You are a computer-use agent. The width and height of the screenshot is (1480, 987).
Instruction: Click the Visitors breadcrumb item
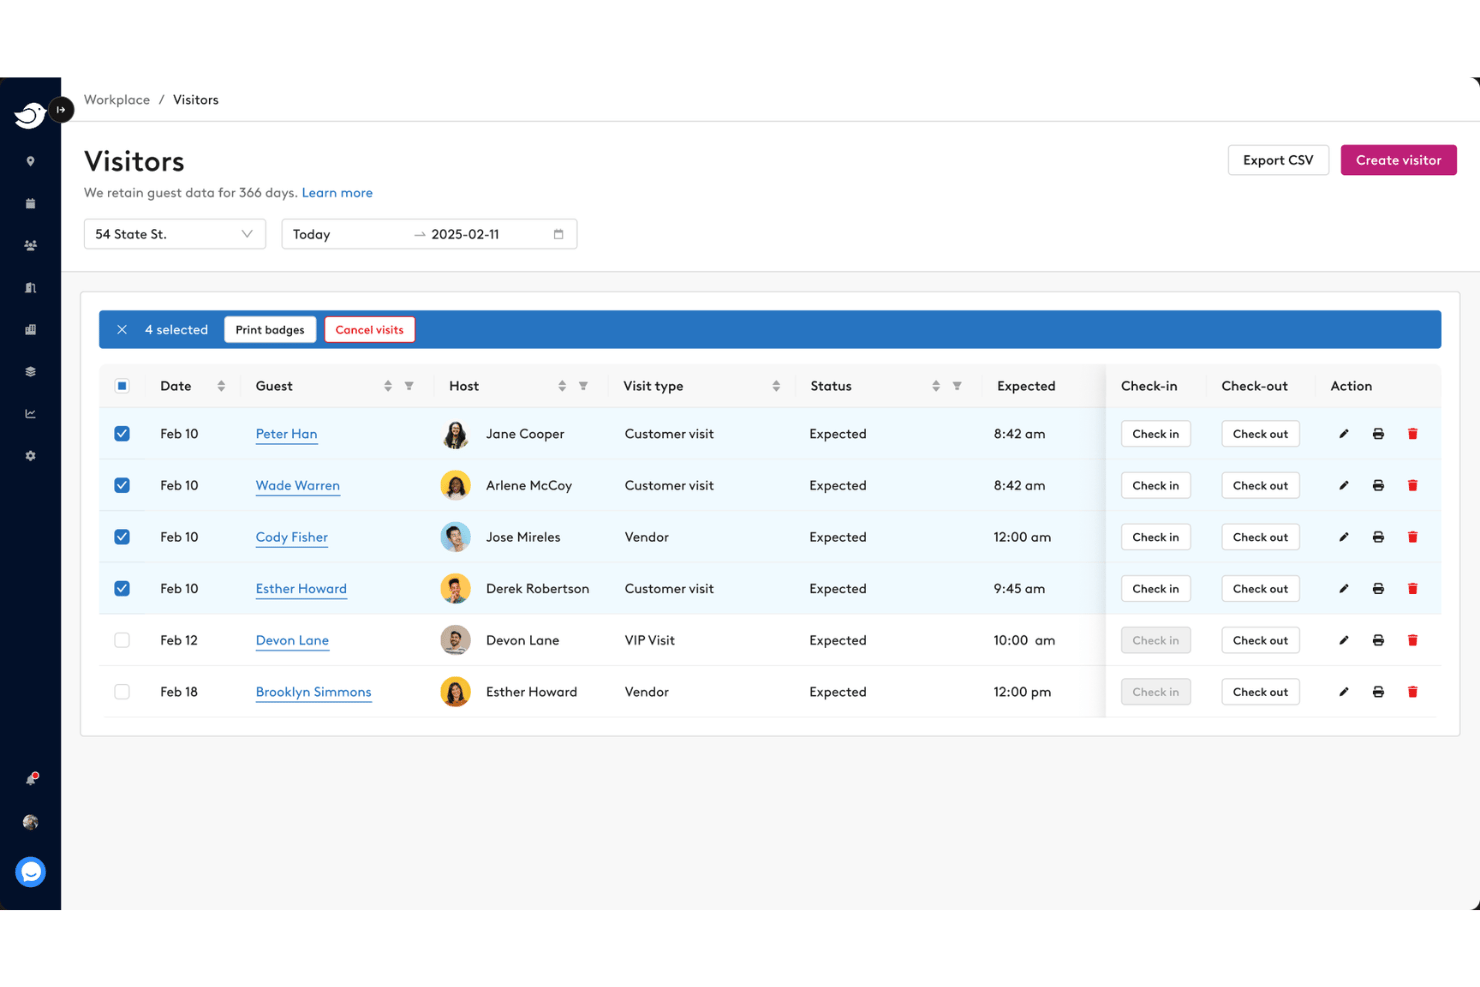point(196,100)
